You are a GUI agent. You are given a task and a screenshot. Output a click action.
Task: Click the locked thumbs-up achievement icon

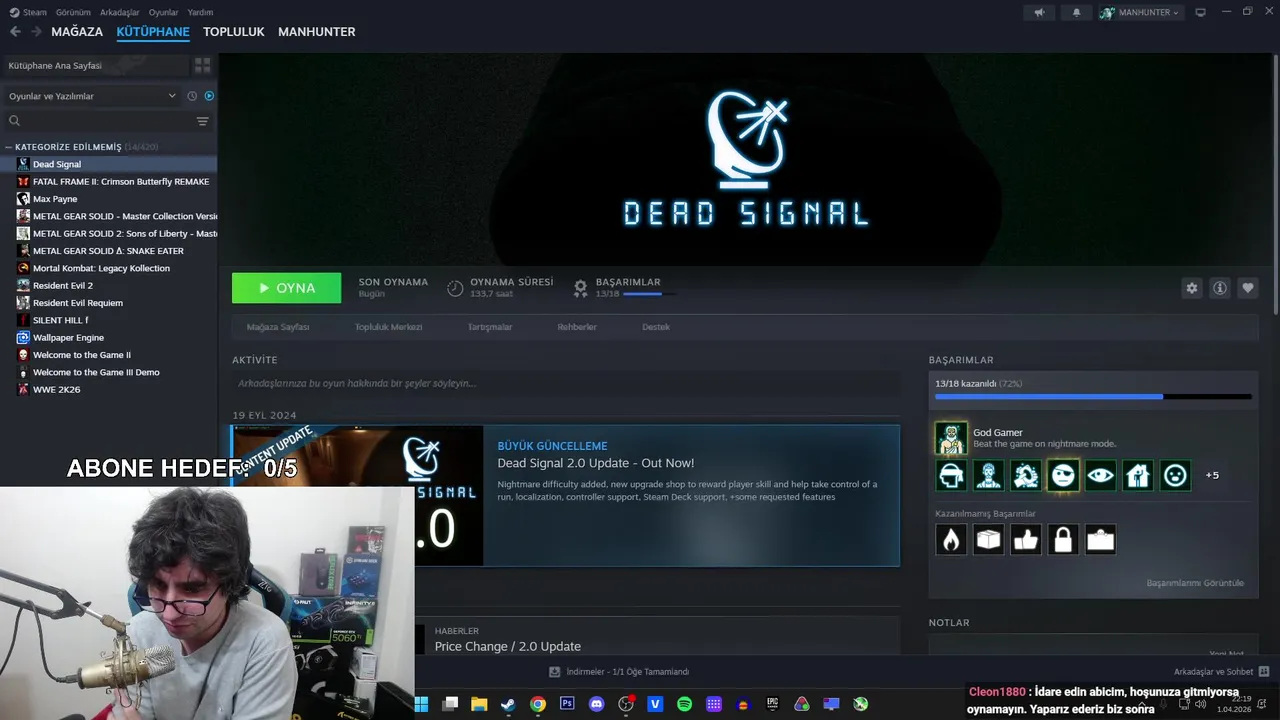point(1026,540)
